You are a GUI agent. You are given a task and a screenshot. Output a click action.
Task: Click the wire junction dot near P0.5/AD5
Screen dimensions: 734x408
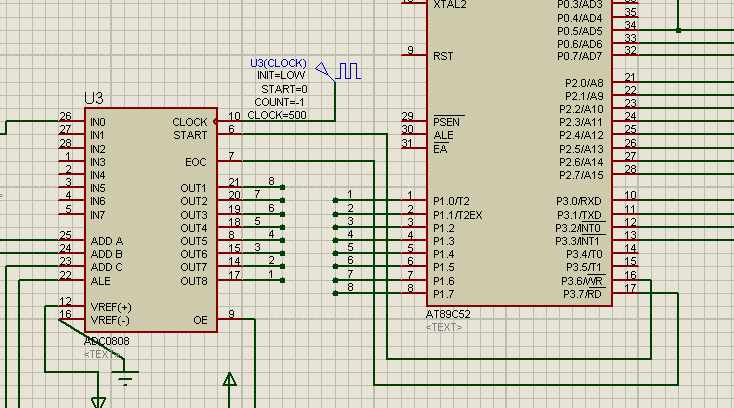pyautogui.click(x=678, y=30)
